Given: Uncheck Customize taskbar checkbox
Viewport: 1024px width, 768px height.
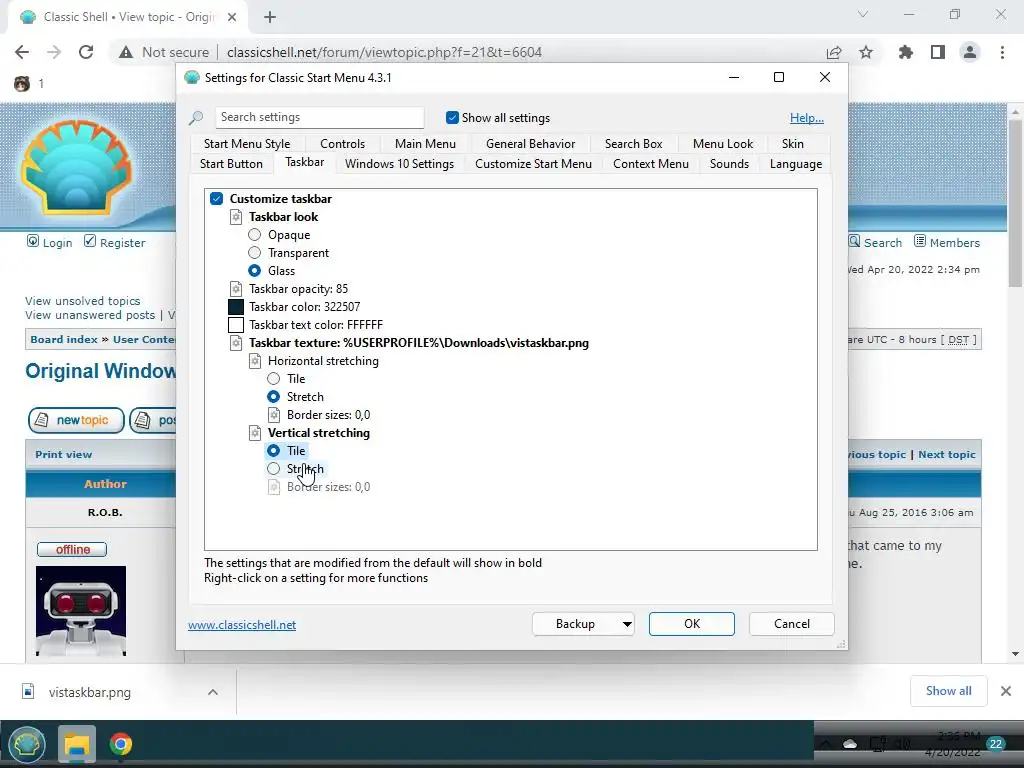Looking at the screenshot, I should point(217,199).
